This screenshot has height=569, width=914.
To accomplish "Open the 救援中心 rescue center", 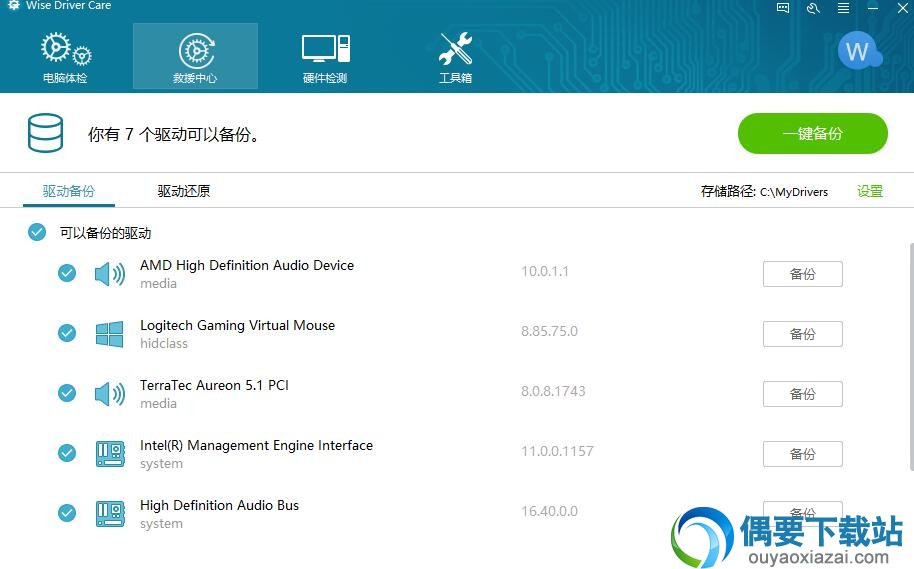I will click(195, 57).
